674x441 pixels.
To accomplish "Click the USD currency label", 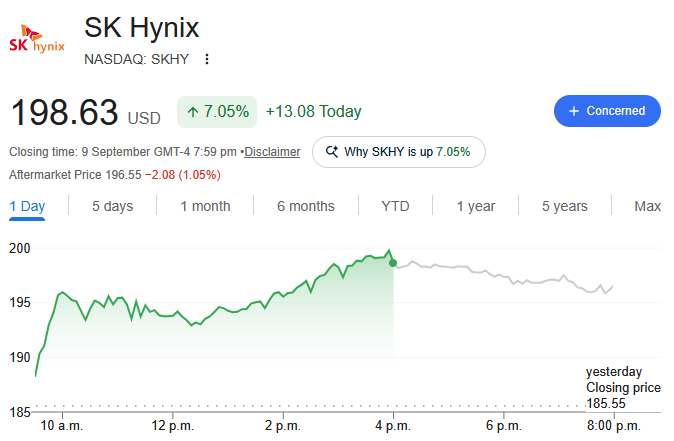I will coord(144,118).
